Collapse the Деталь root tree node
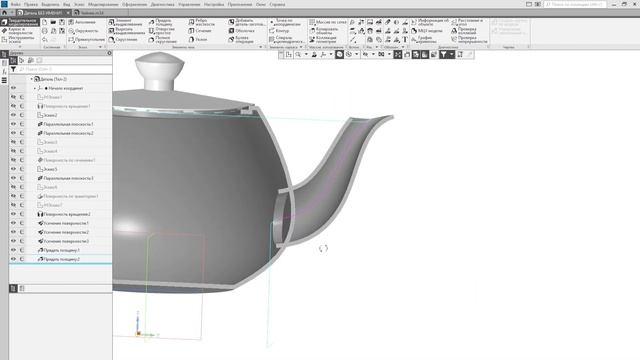The image size is (640, 360). click(31, 79)
